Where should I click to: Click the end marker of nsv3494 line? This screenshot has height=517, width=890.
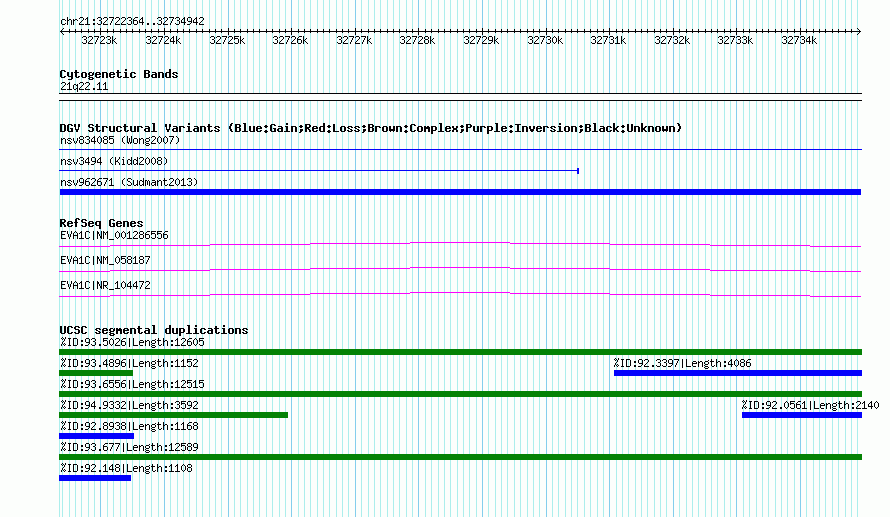pos(578,171)
